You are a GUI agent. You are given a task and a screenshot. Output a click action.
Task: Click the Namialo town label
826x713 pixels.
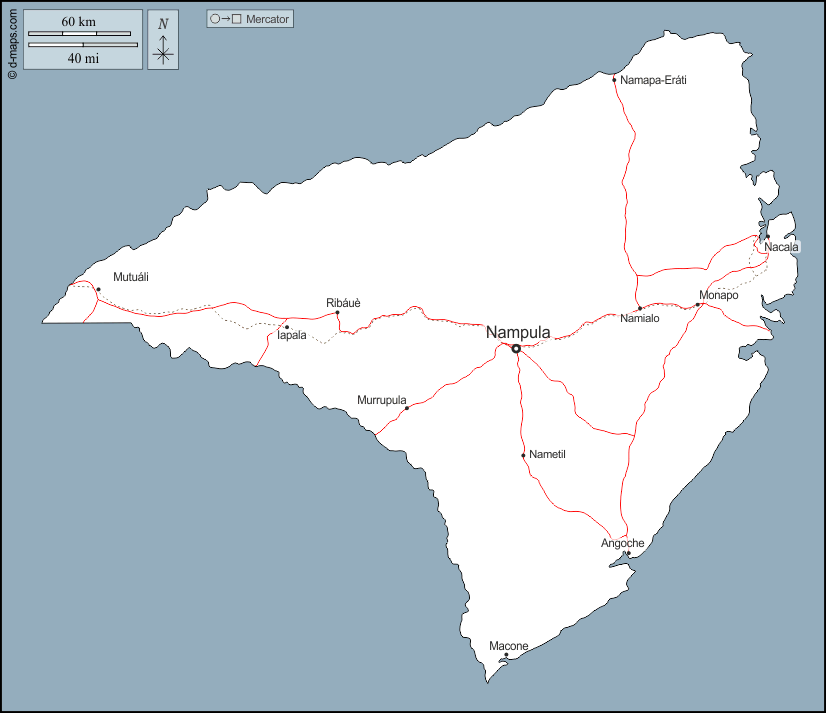(x=640, y=319)
